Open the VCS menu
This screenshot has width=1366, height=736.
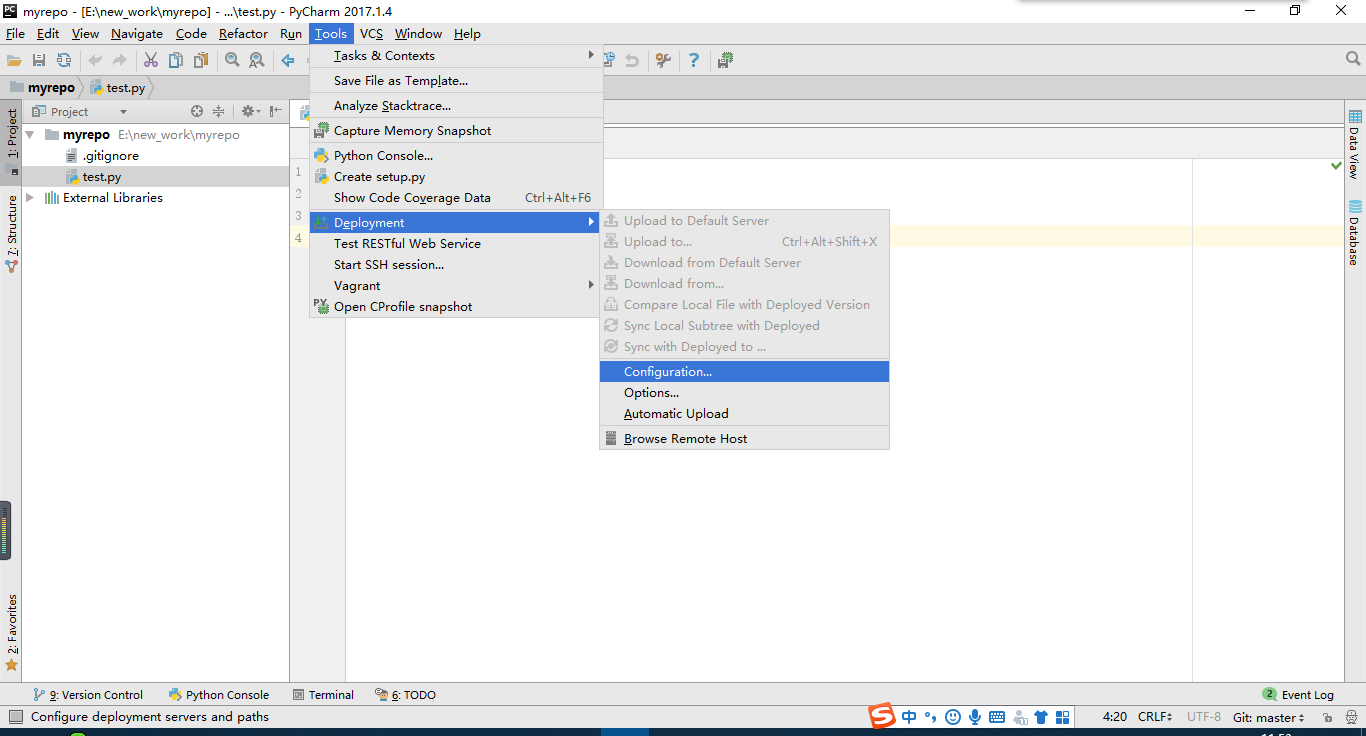point(371,34)
